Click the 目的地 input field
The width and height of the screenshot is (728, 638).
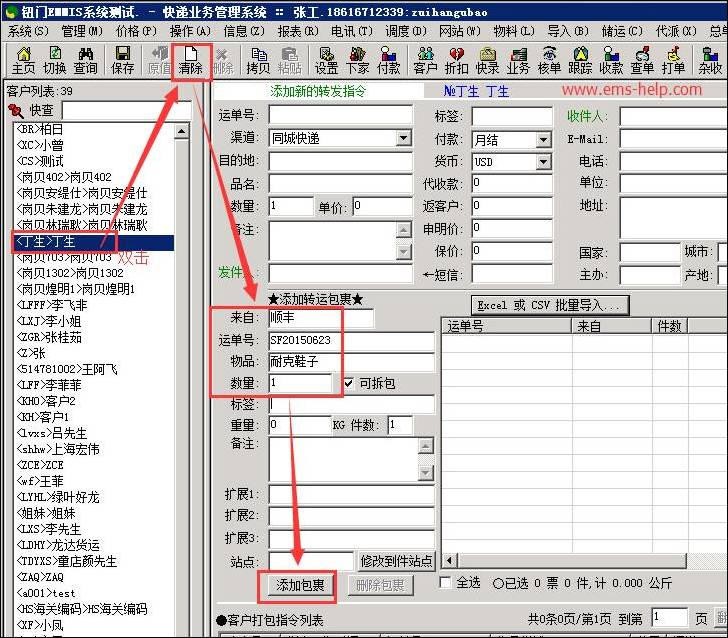click(x=340, y=161)
